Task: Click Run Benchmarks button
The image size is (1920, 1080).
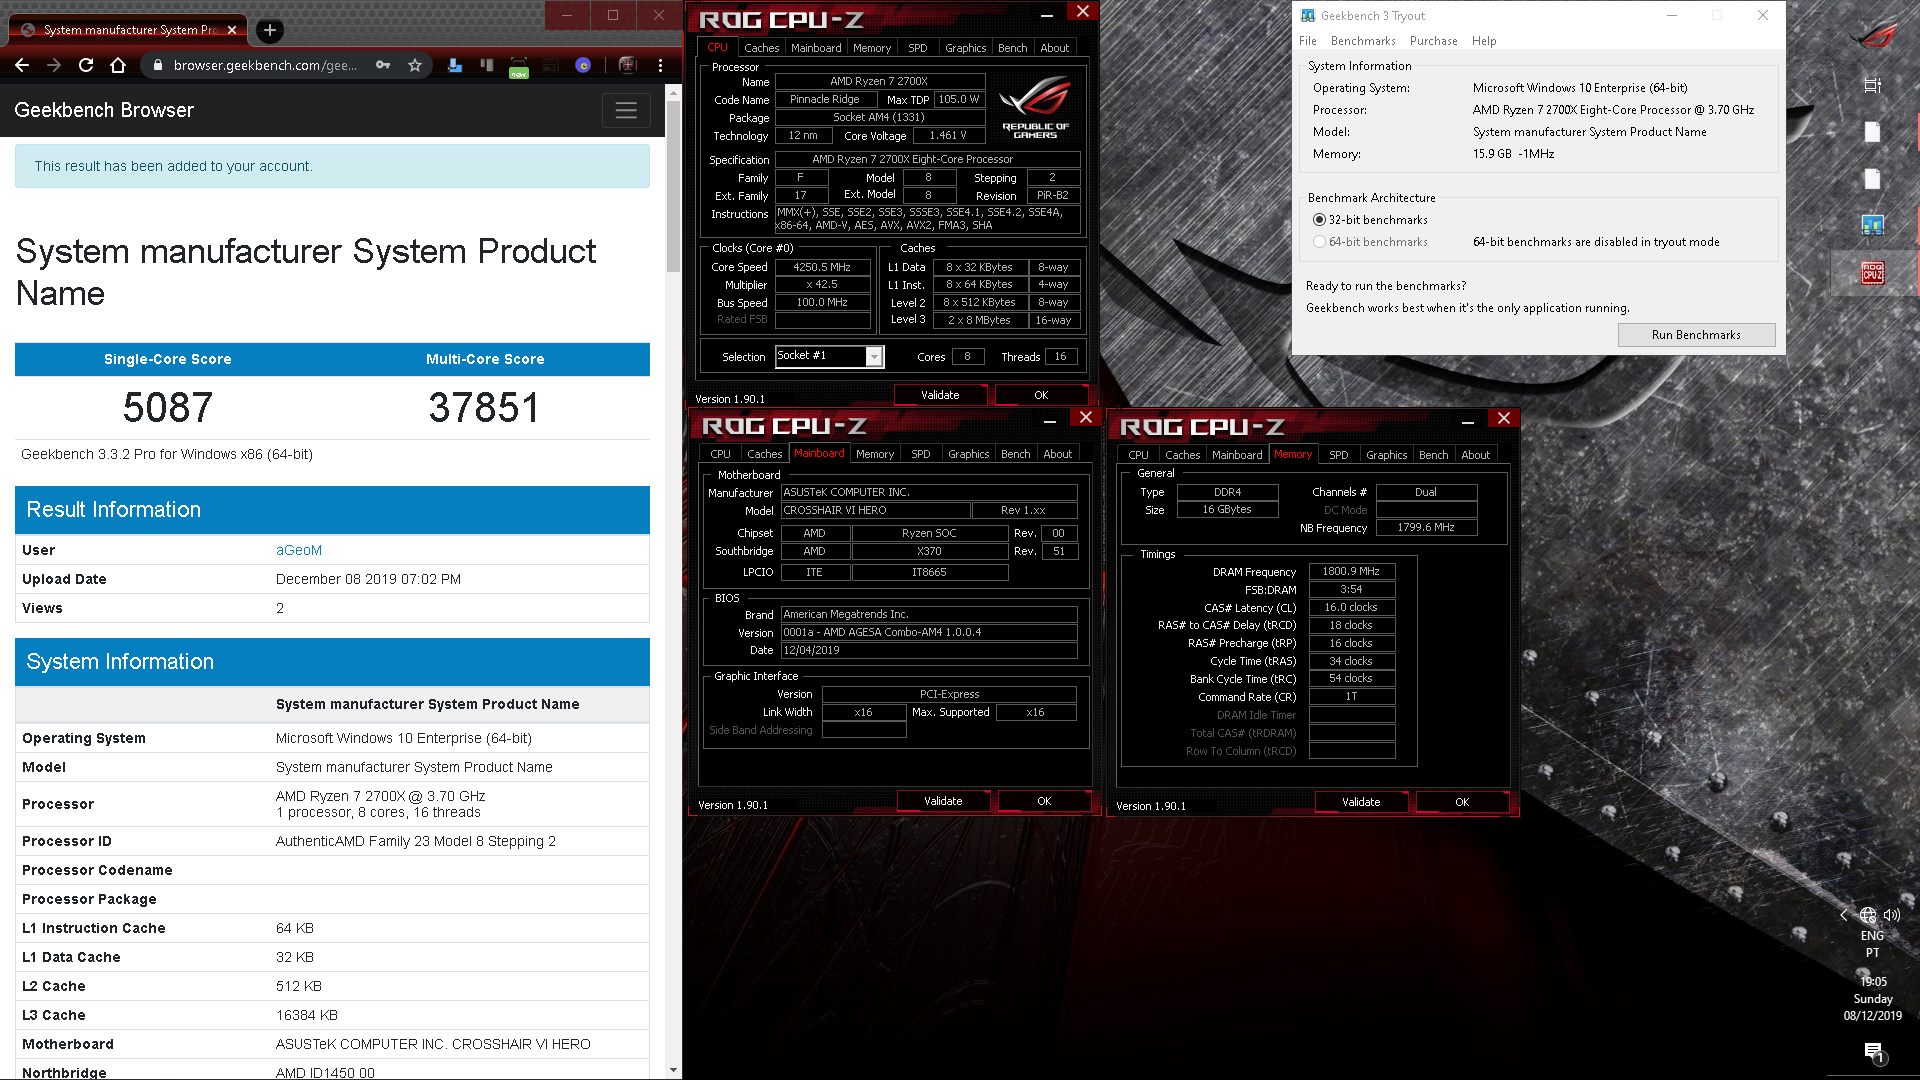Action: [x=1696, y=335]
